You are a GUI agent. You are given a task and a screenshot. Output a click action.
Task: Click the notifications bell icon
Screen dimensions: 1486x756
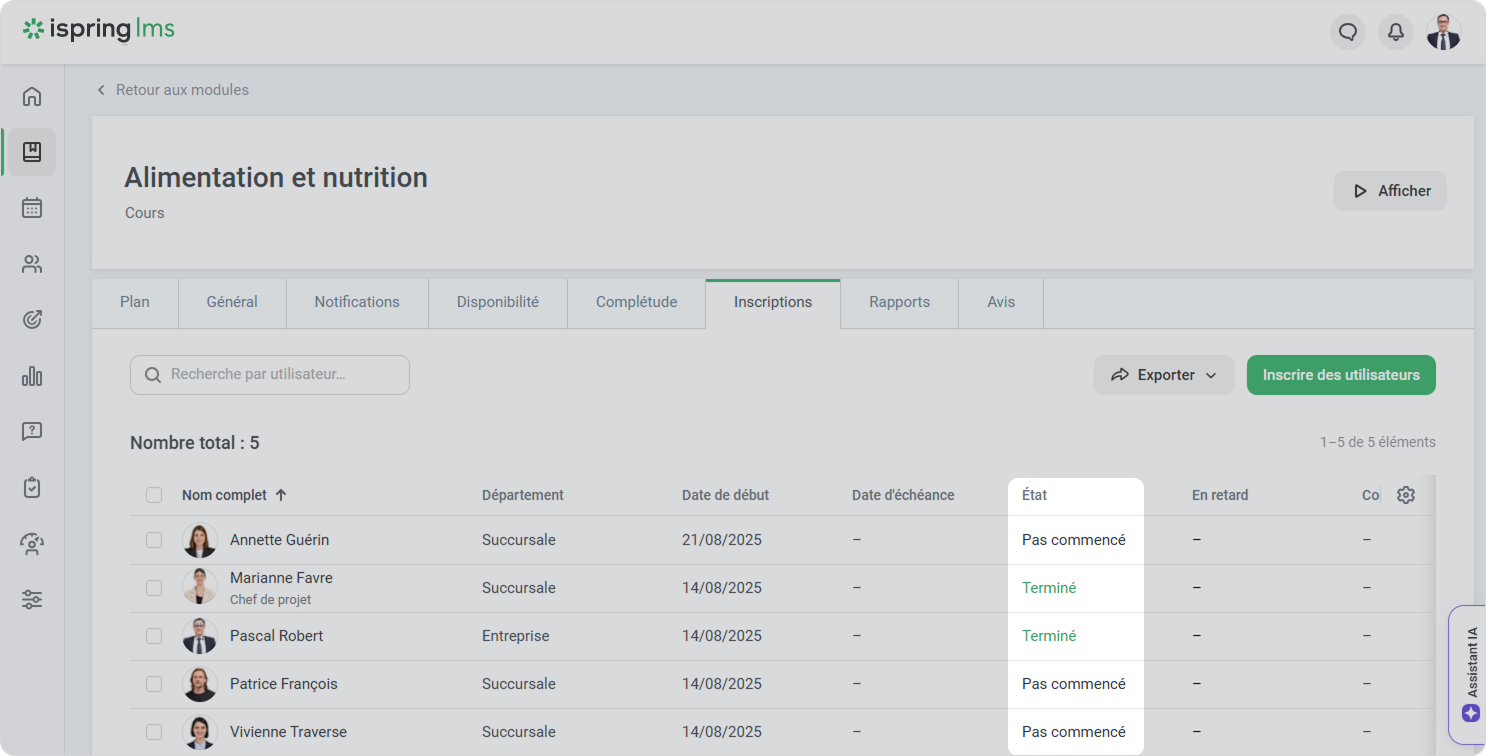(x=1395, y=32)
